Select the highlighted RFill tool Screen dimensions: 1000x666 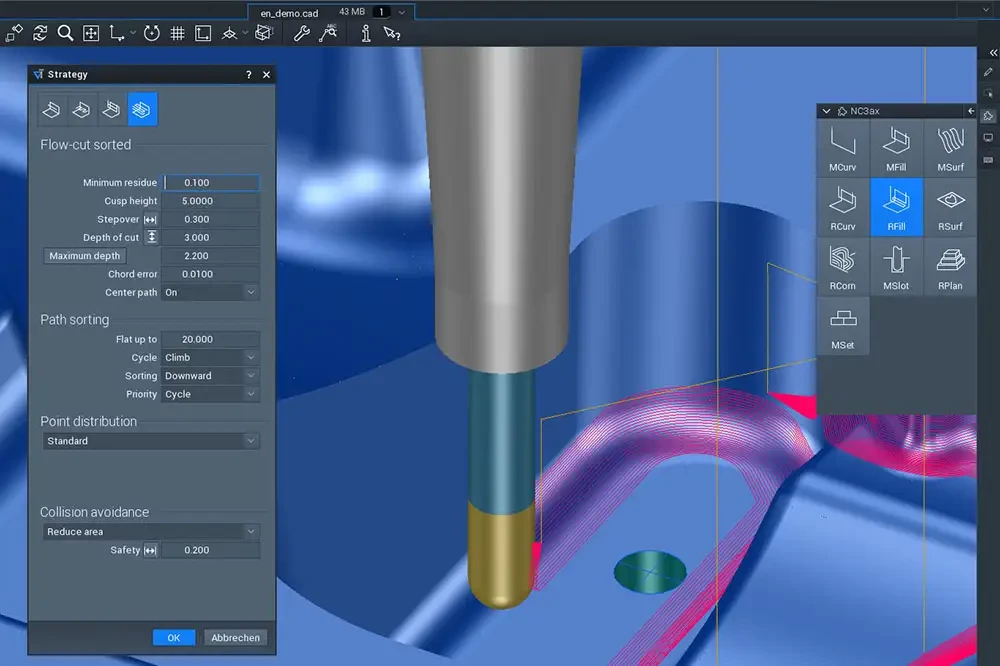pos(896,207)
